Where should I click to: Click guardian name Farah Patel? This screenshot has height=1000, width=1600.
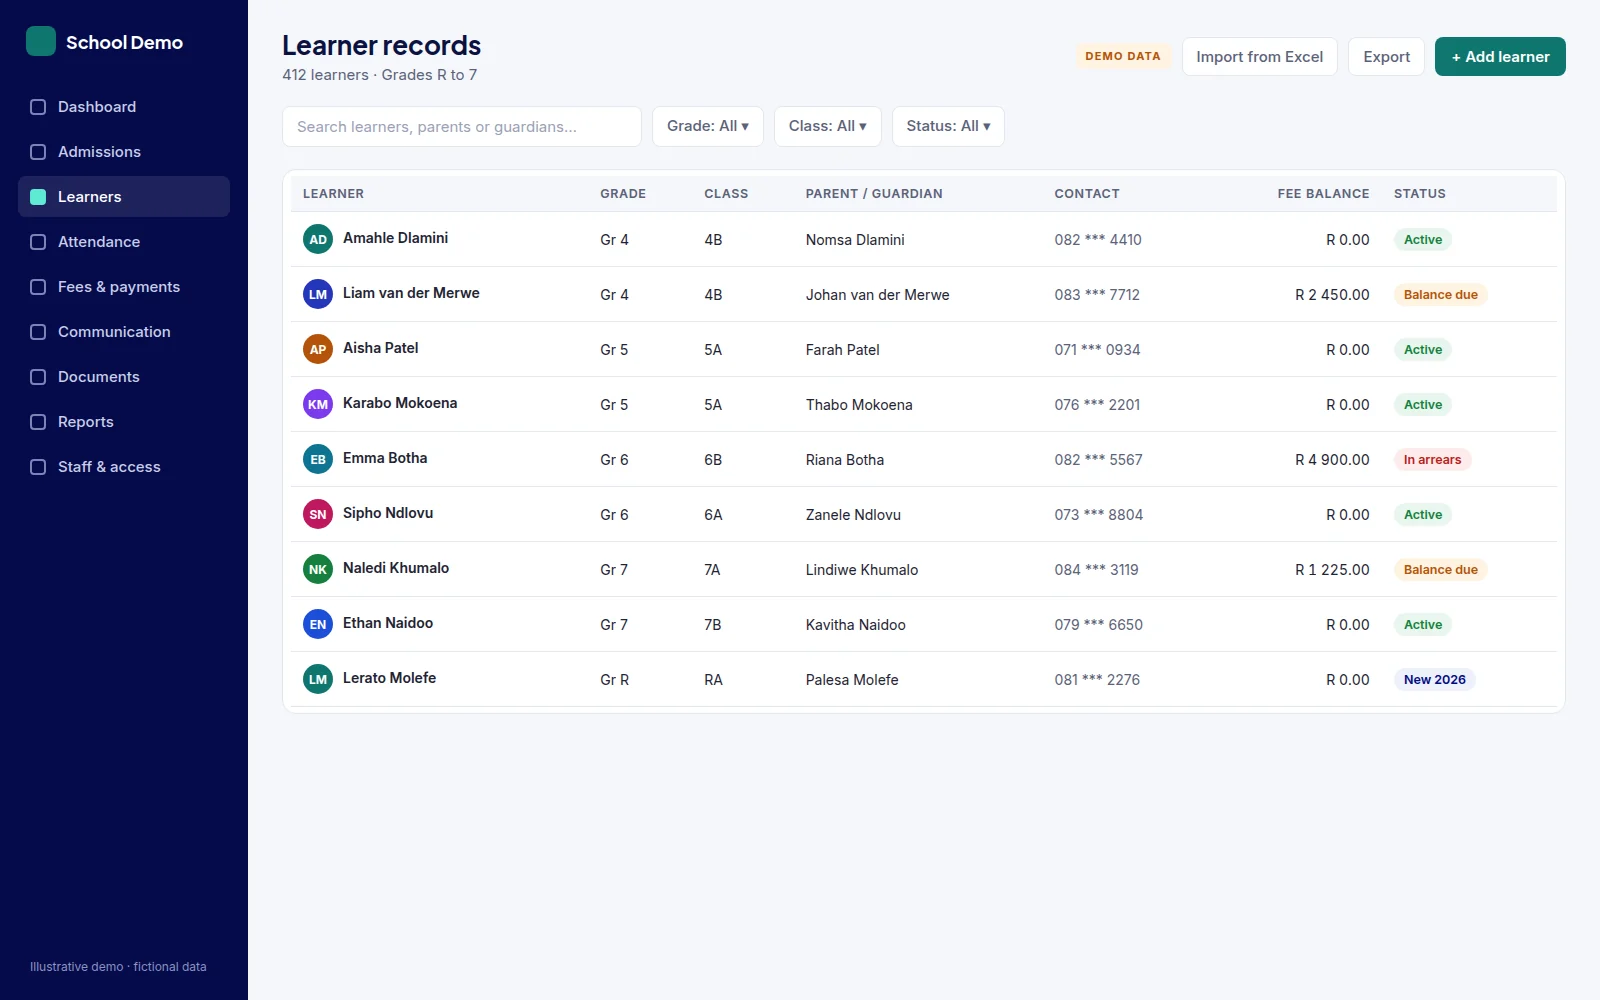(843, 350)
